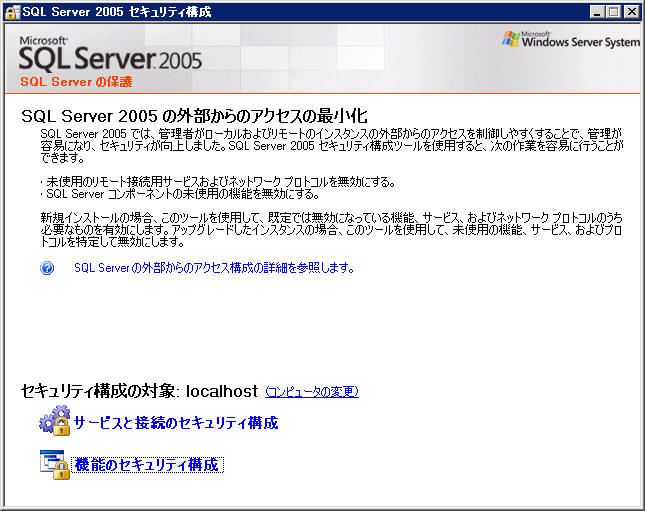
Task: Click the 'セキュリティ構成の対象:' label
Action: [x=100, y=391]
